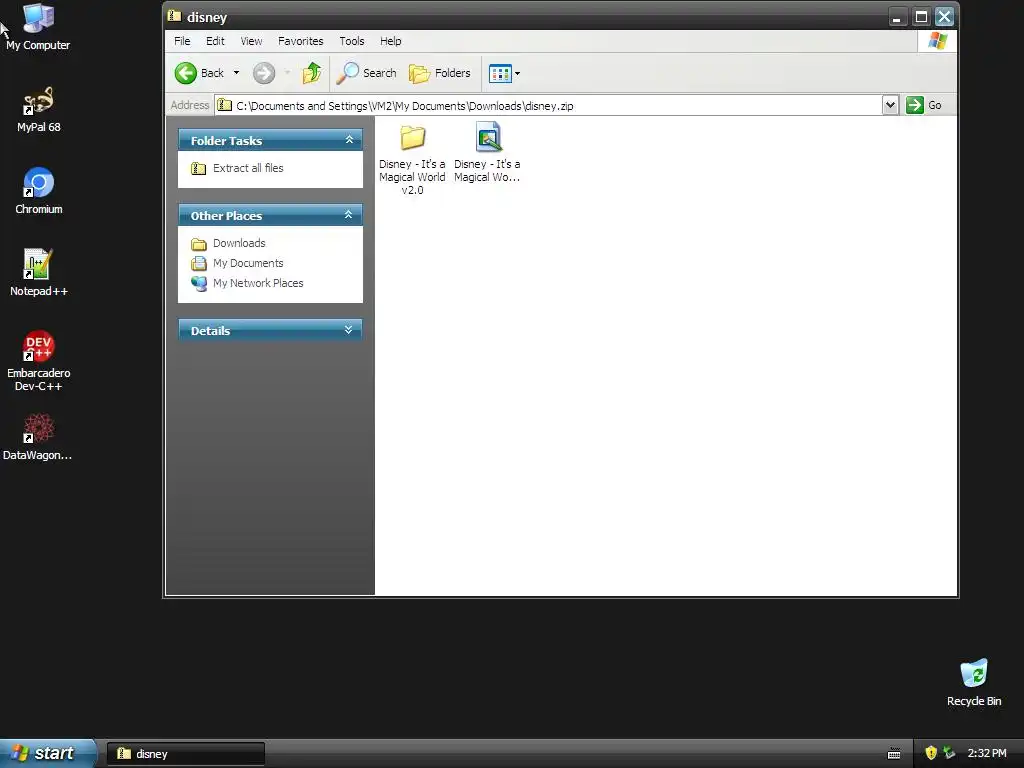Click the address path field
Viewport: 1024px width, 768px height.
tap(549, 105)
